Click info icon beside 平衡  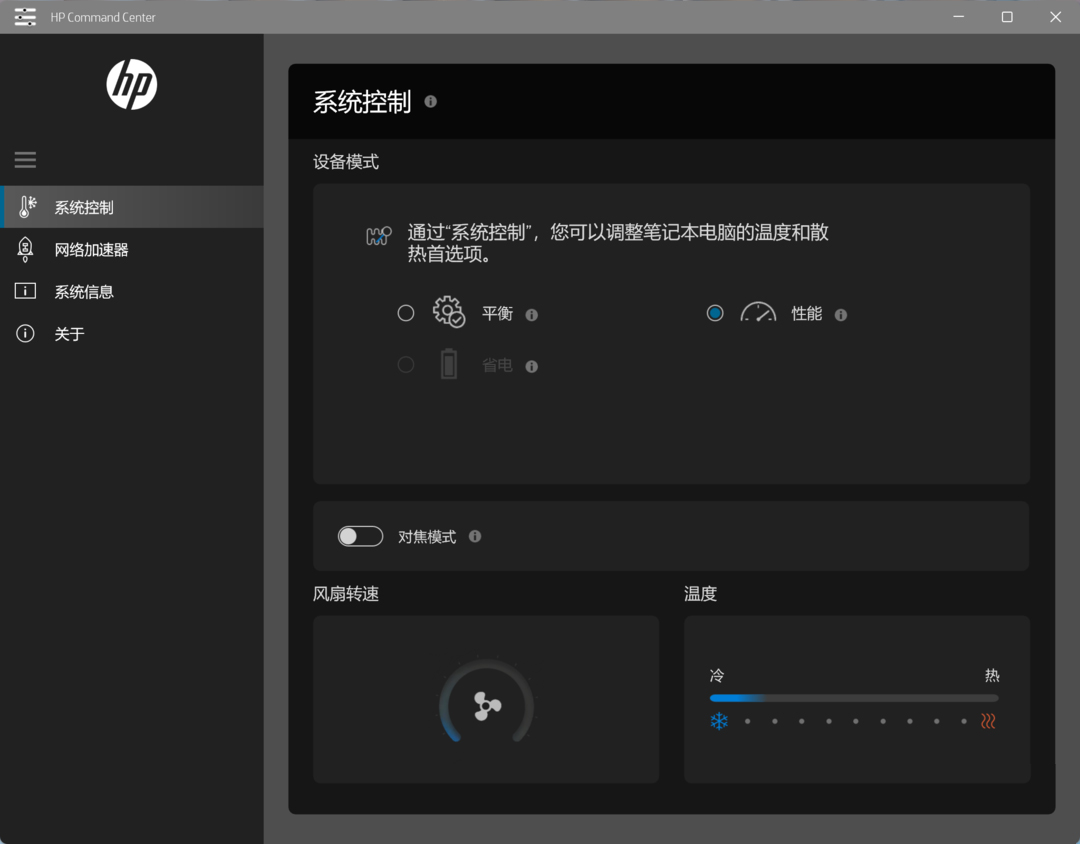[x=532, y=315]
